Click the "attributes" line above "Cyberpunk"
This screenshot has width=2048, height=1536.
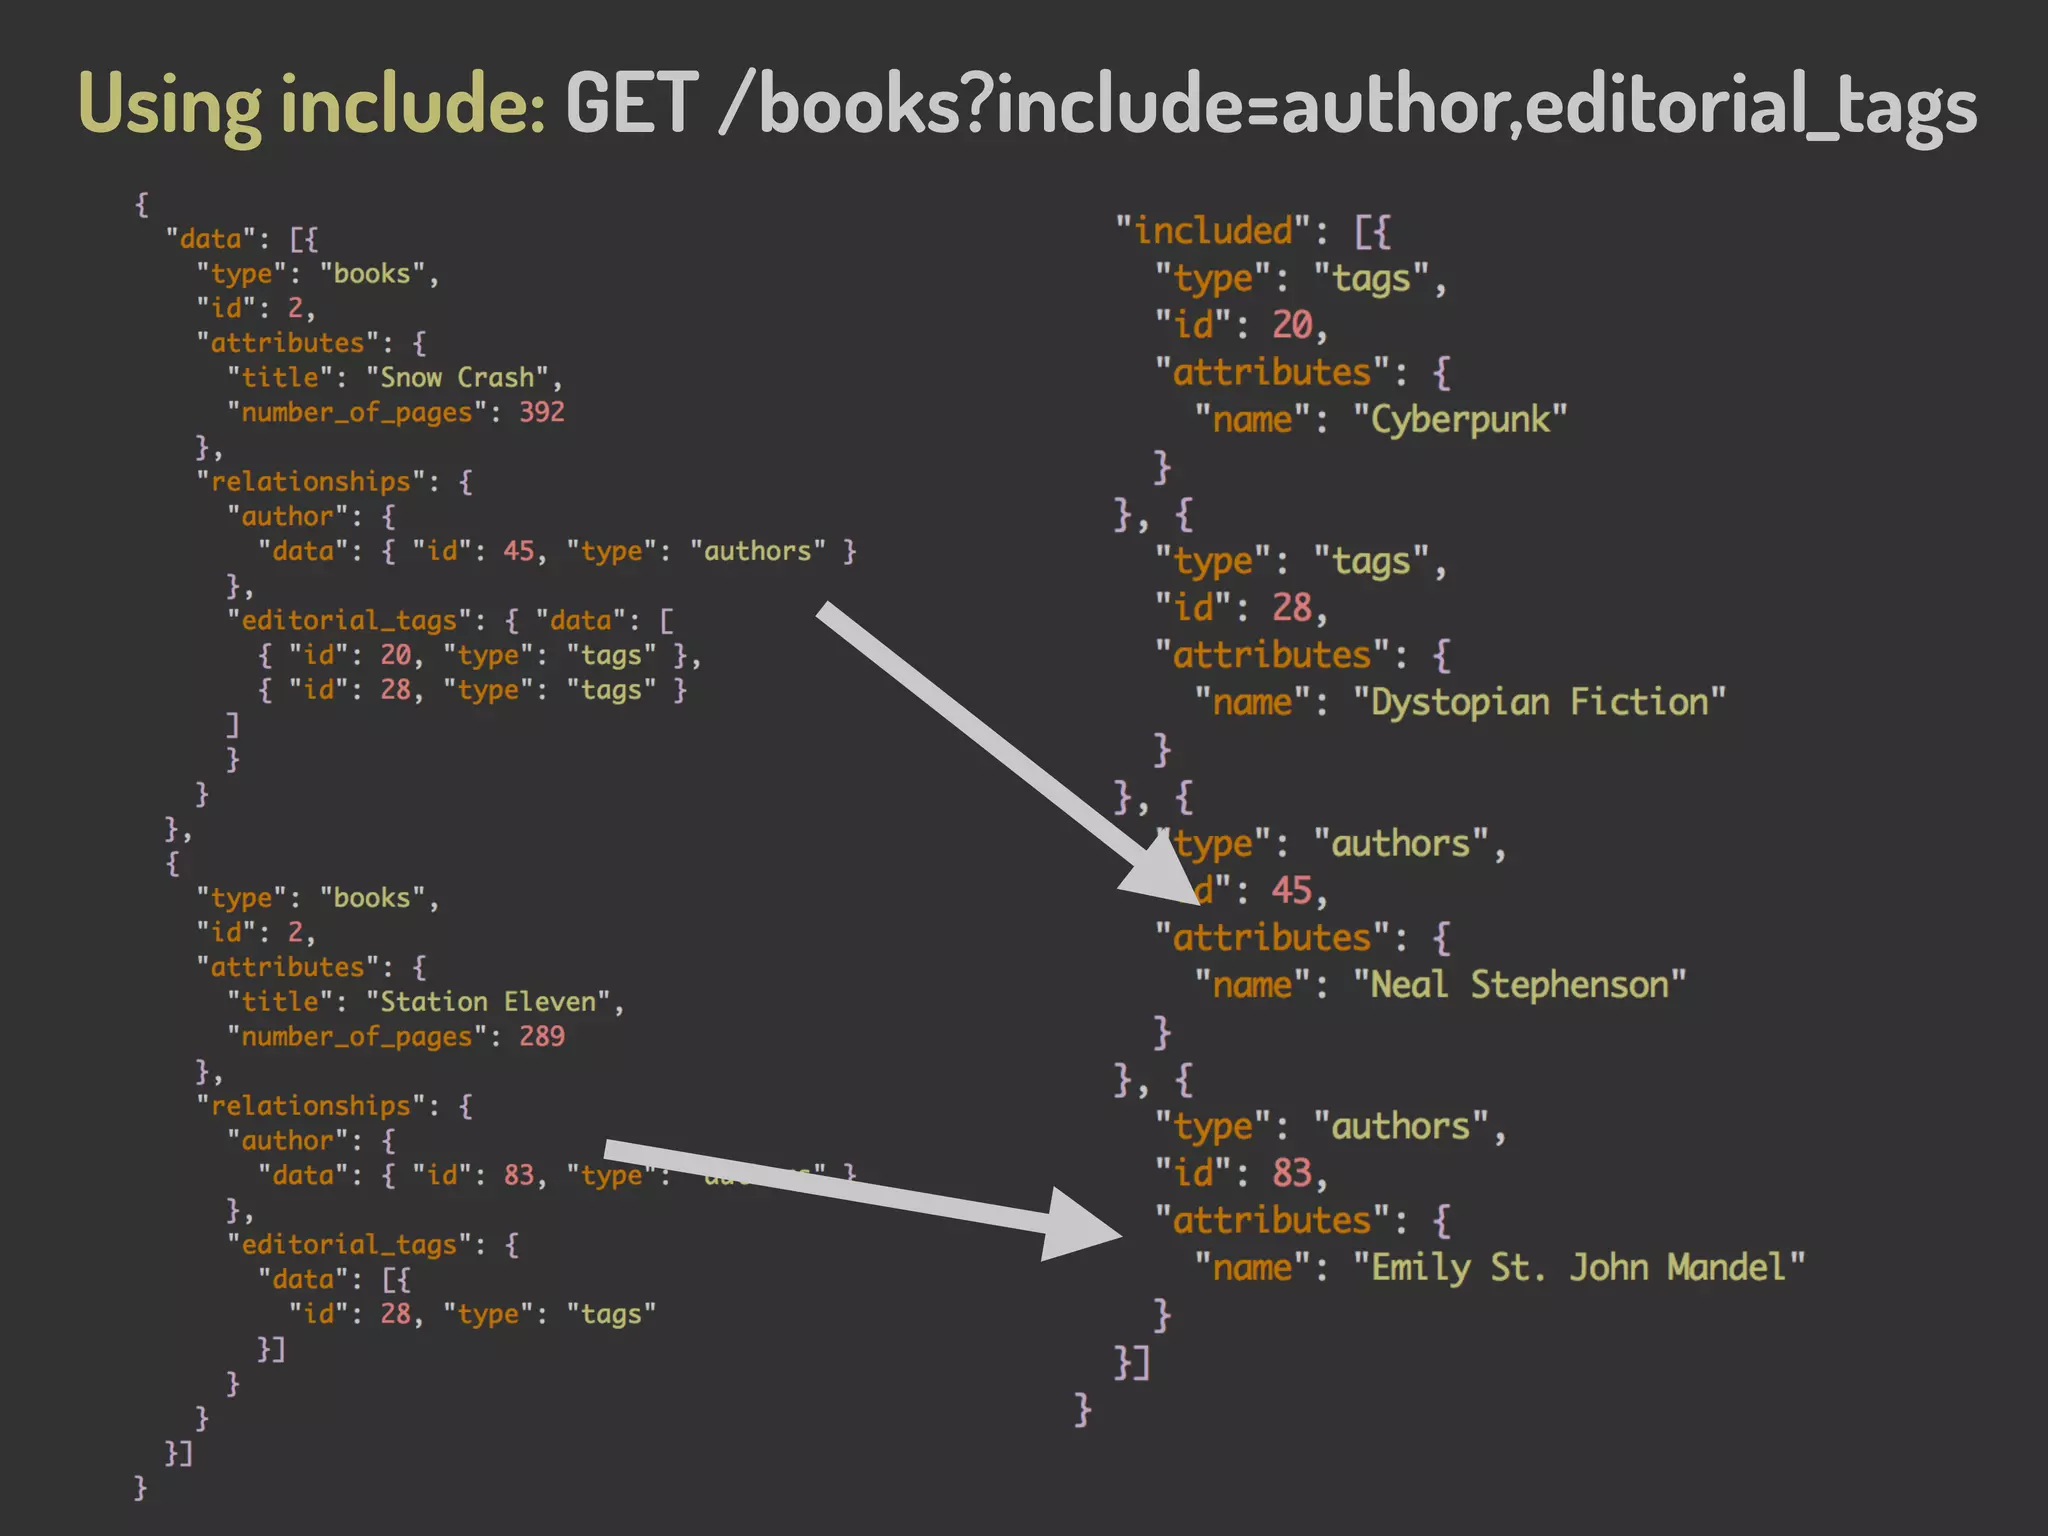(x=1303, y=372)
